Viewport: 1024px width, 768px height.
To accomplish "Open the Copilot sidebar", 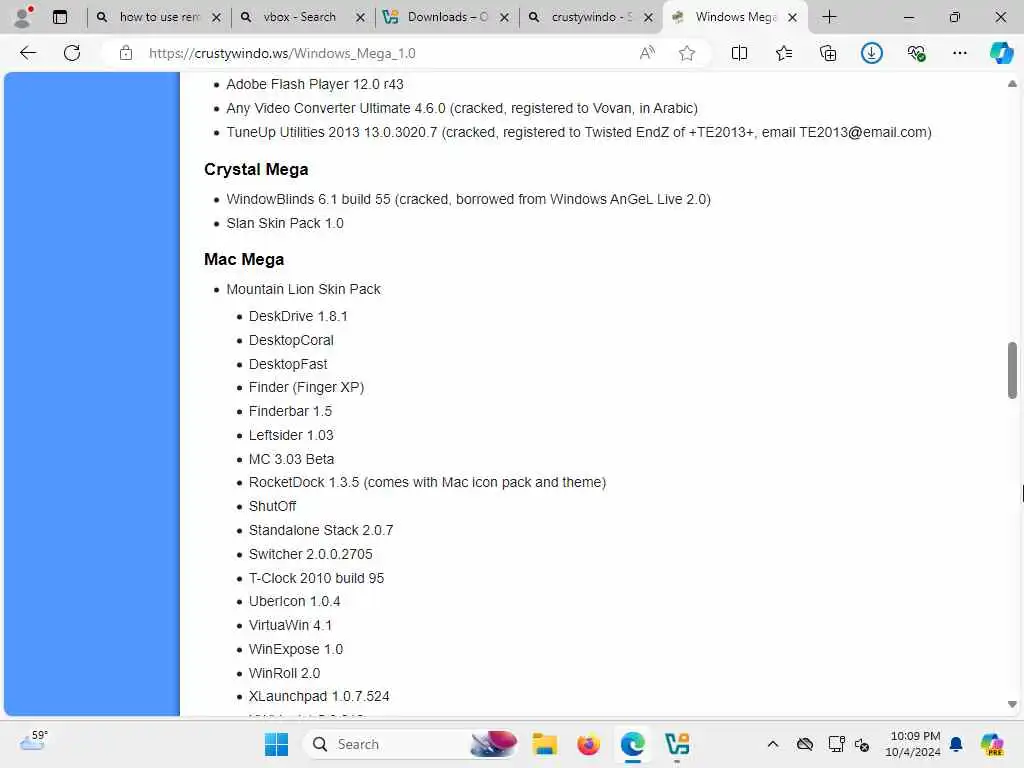I will (x=1001, y=53).
